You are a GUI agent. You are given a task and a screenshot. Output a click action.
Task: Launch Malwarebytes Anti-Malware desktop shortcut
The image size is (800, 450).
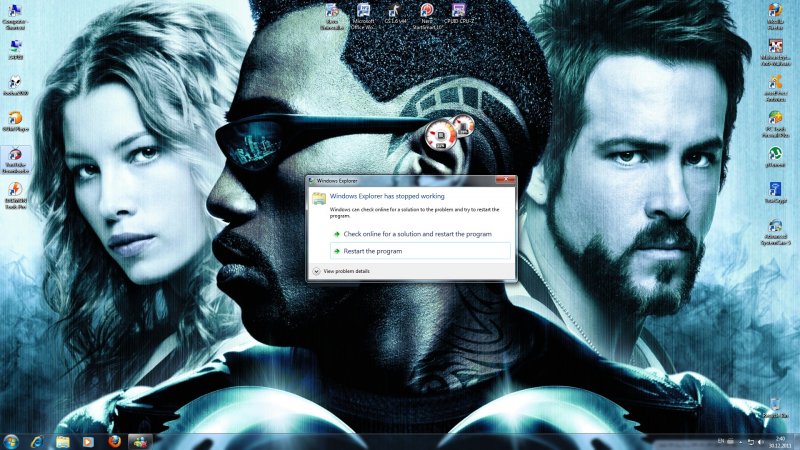coord(775,53)
